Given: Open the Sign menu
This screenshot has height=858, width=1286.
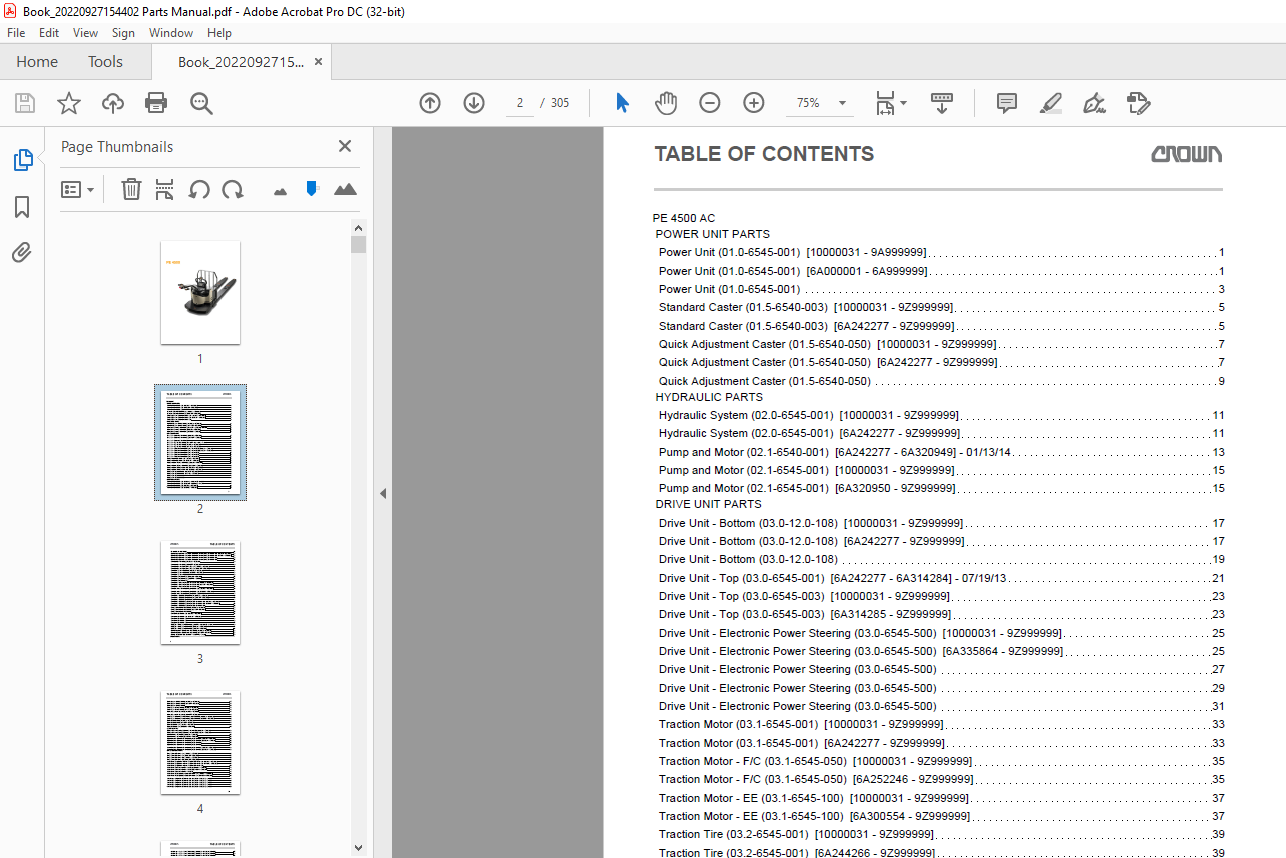Looking at the screenshot, I should coord(123,33).
